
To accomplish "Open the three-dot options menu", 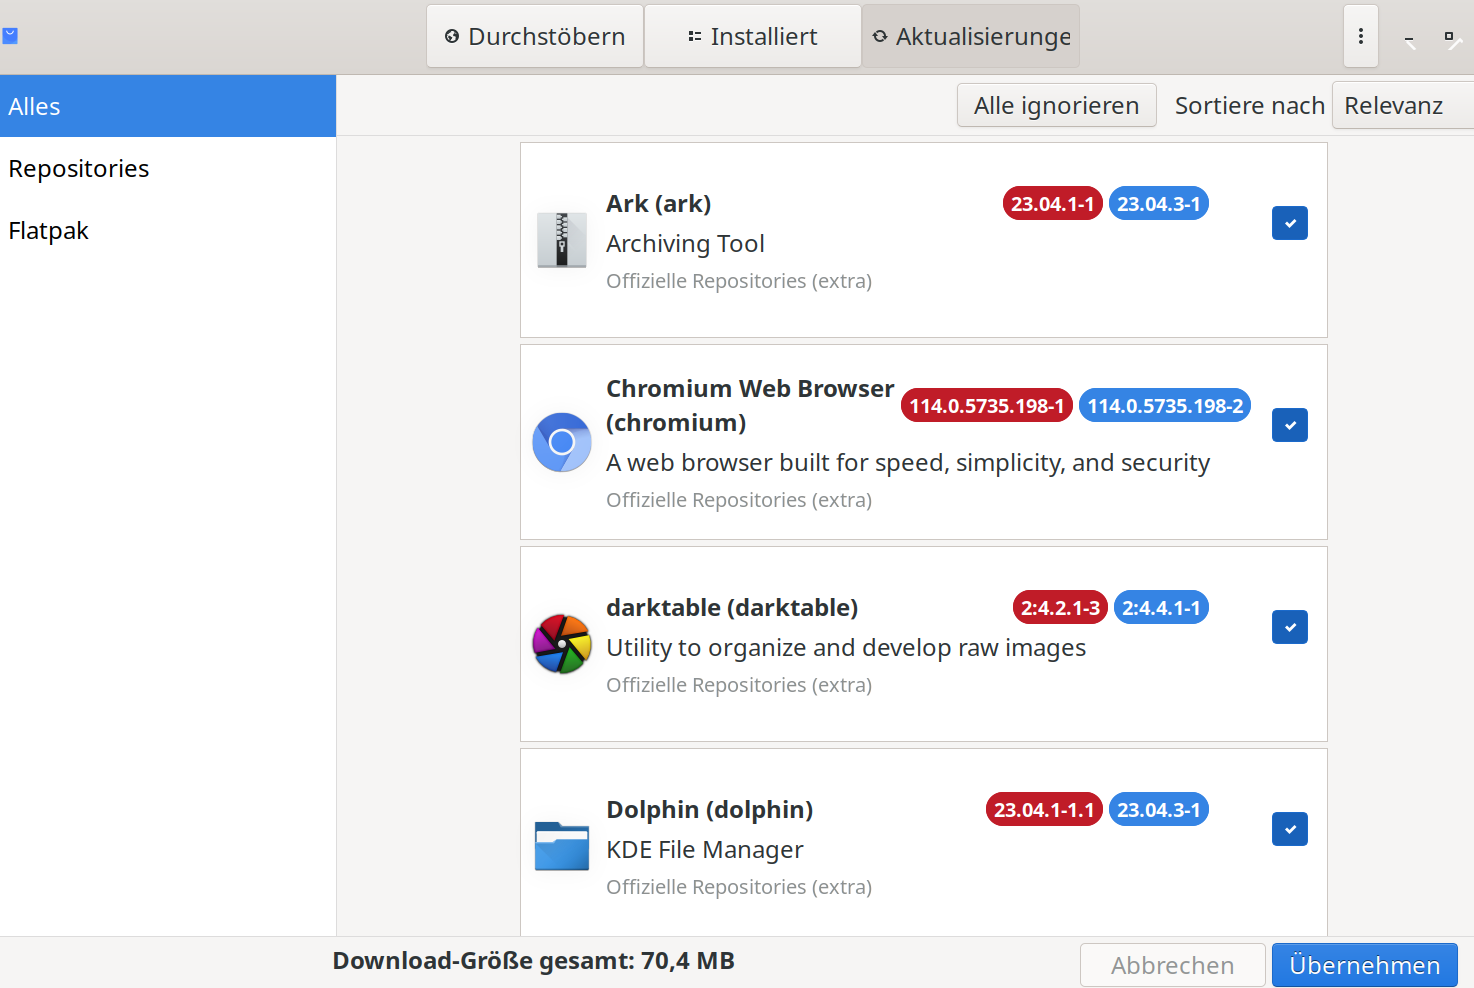I will tap(1361, 36).
